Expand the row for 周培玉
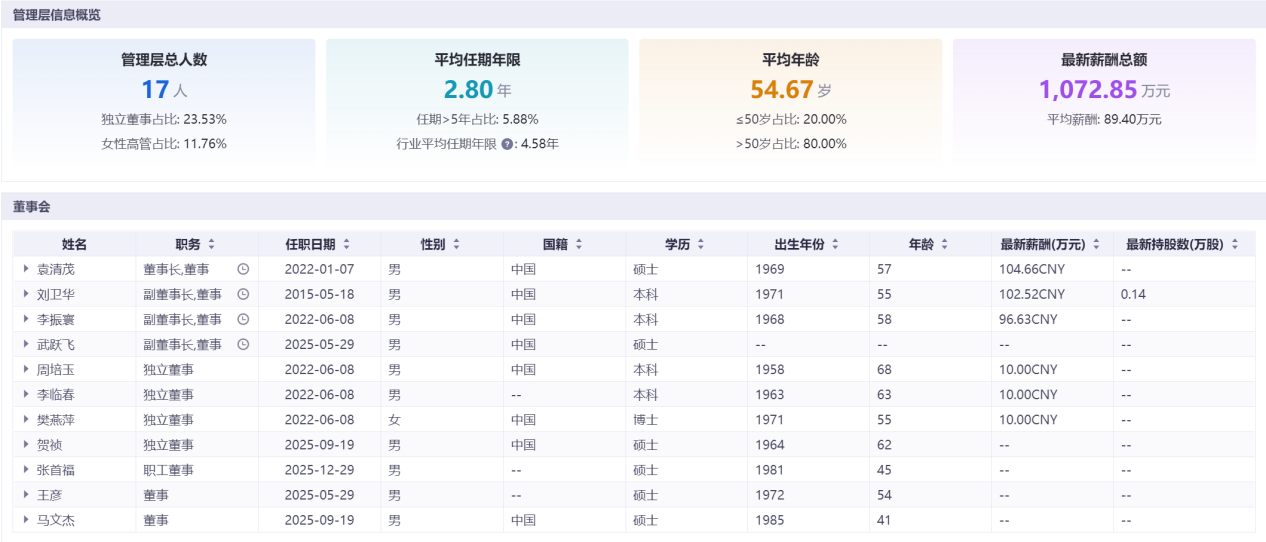 pyautogui.click(x=27, y=370)
